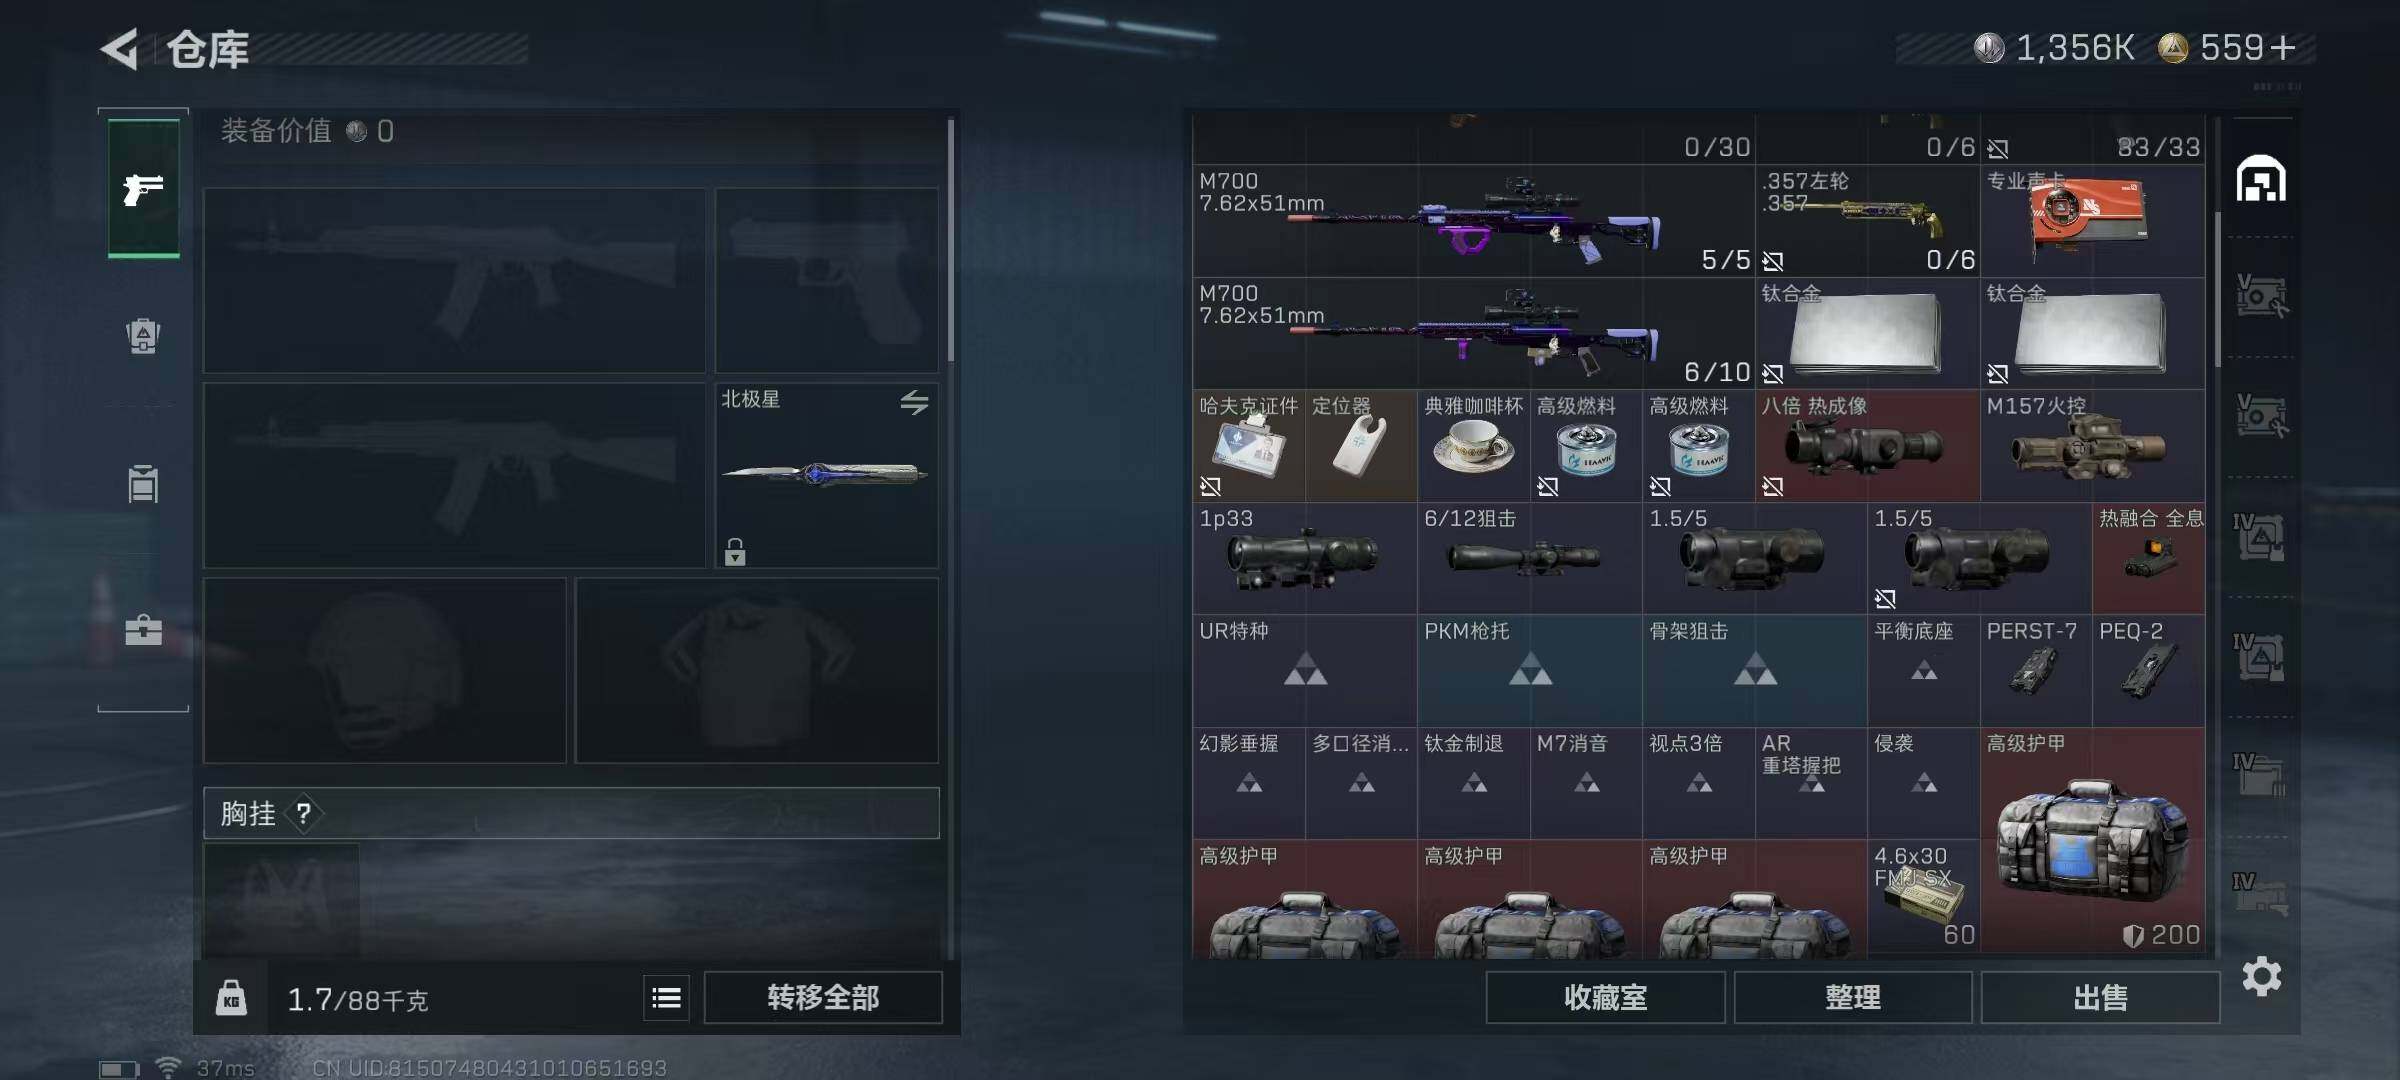Image resolution: width=2400 pixels, height=1080 pixels.
Task: Select the weapons pistol tab icon
Action: click(143, 188)
